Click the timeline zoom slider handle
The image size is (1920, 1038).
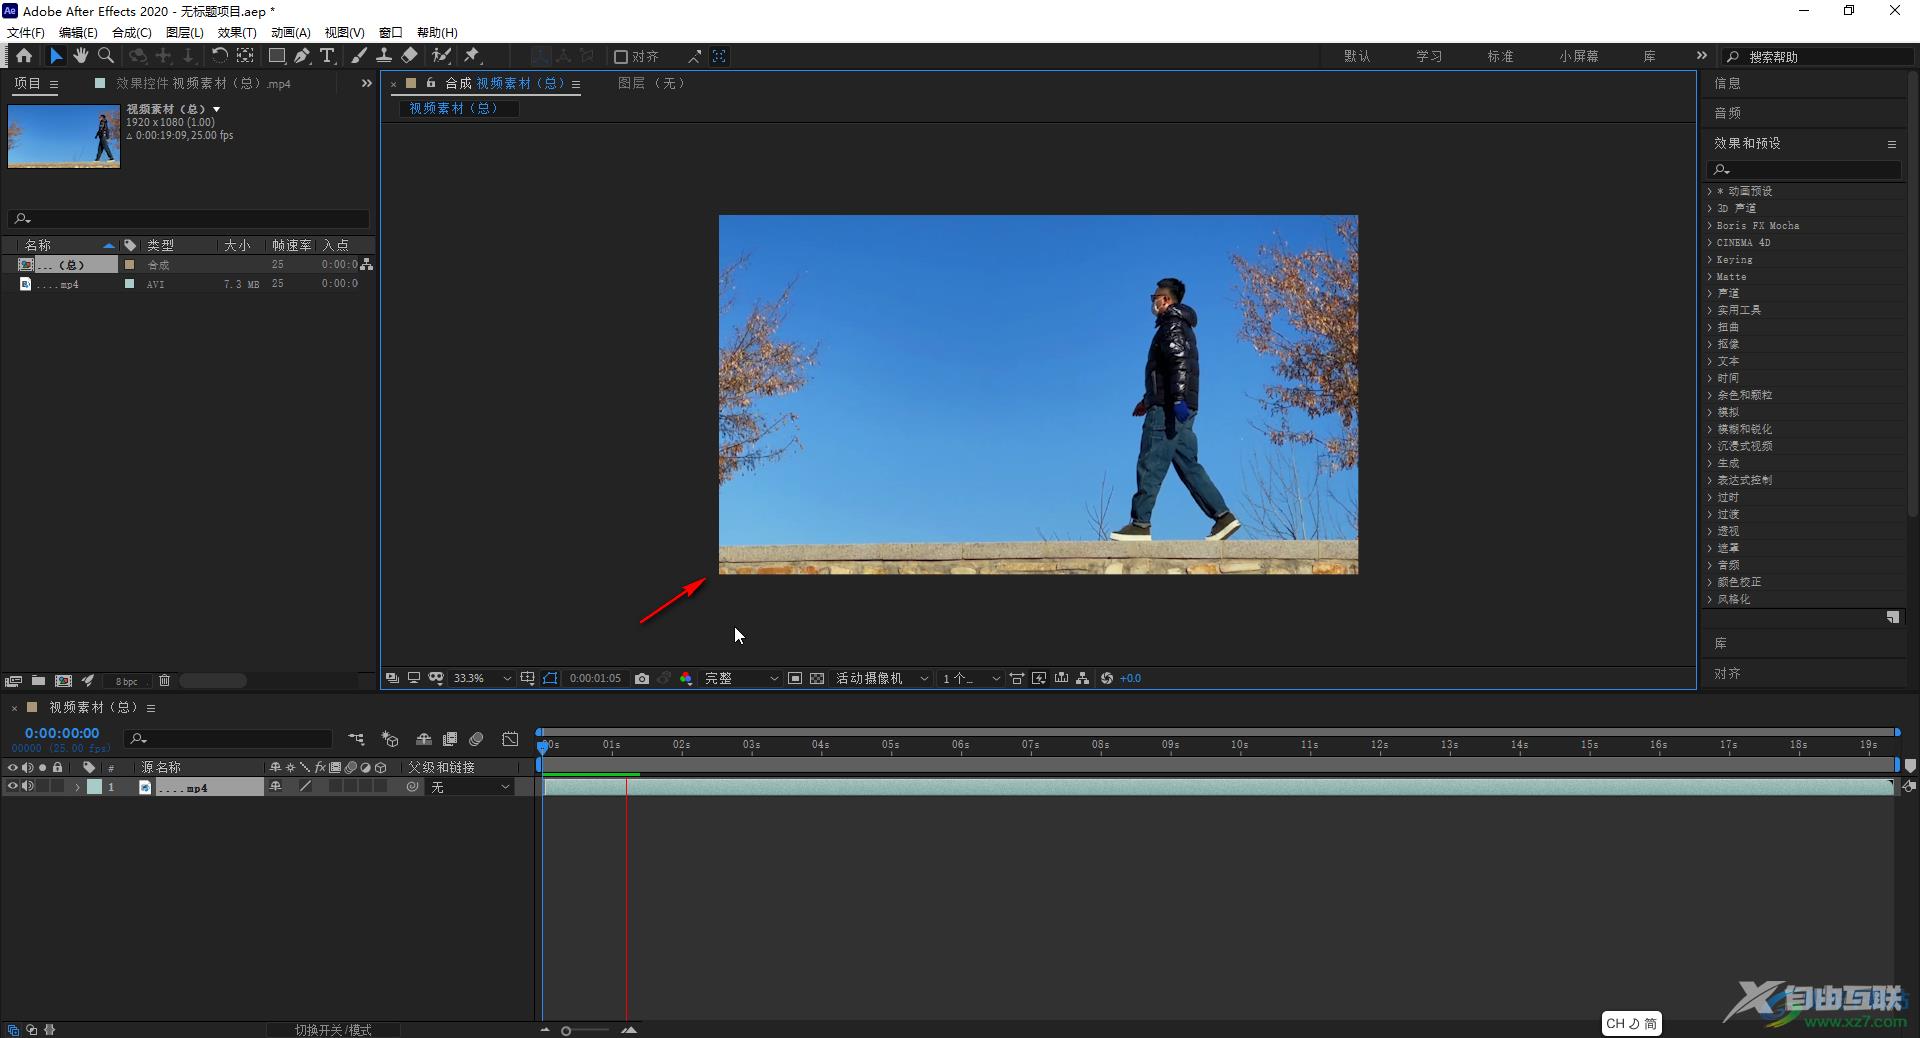(x=566, y=1030)
